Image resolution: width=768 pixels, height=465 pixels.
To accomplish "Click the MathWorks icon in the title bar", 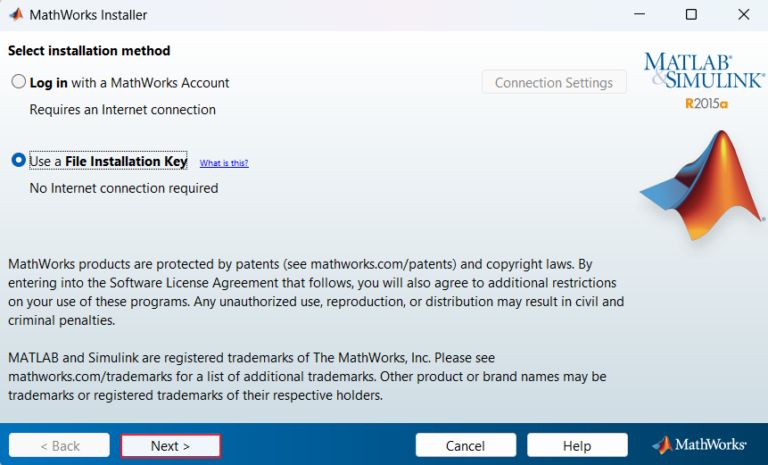I will (15, 15).
